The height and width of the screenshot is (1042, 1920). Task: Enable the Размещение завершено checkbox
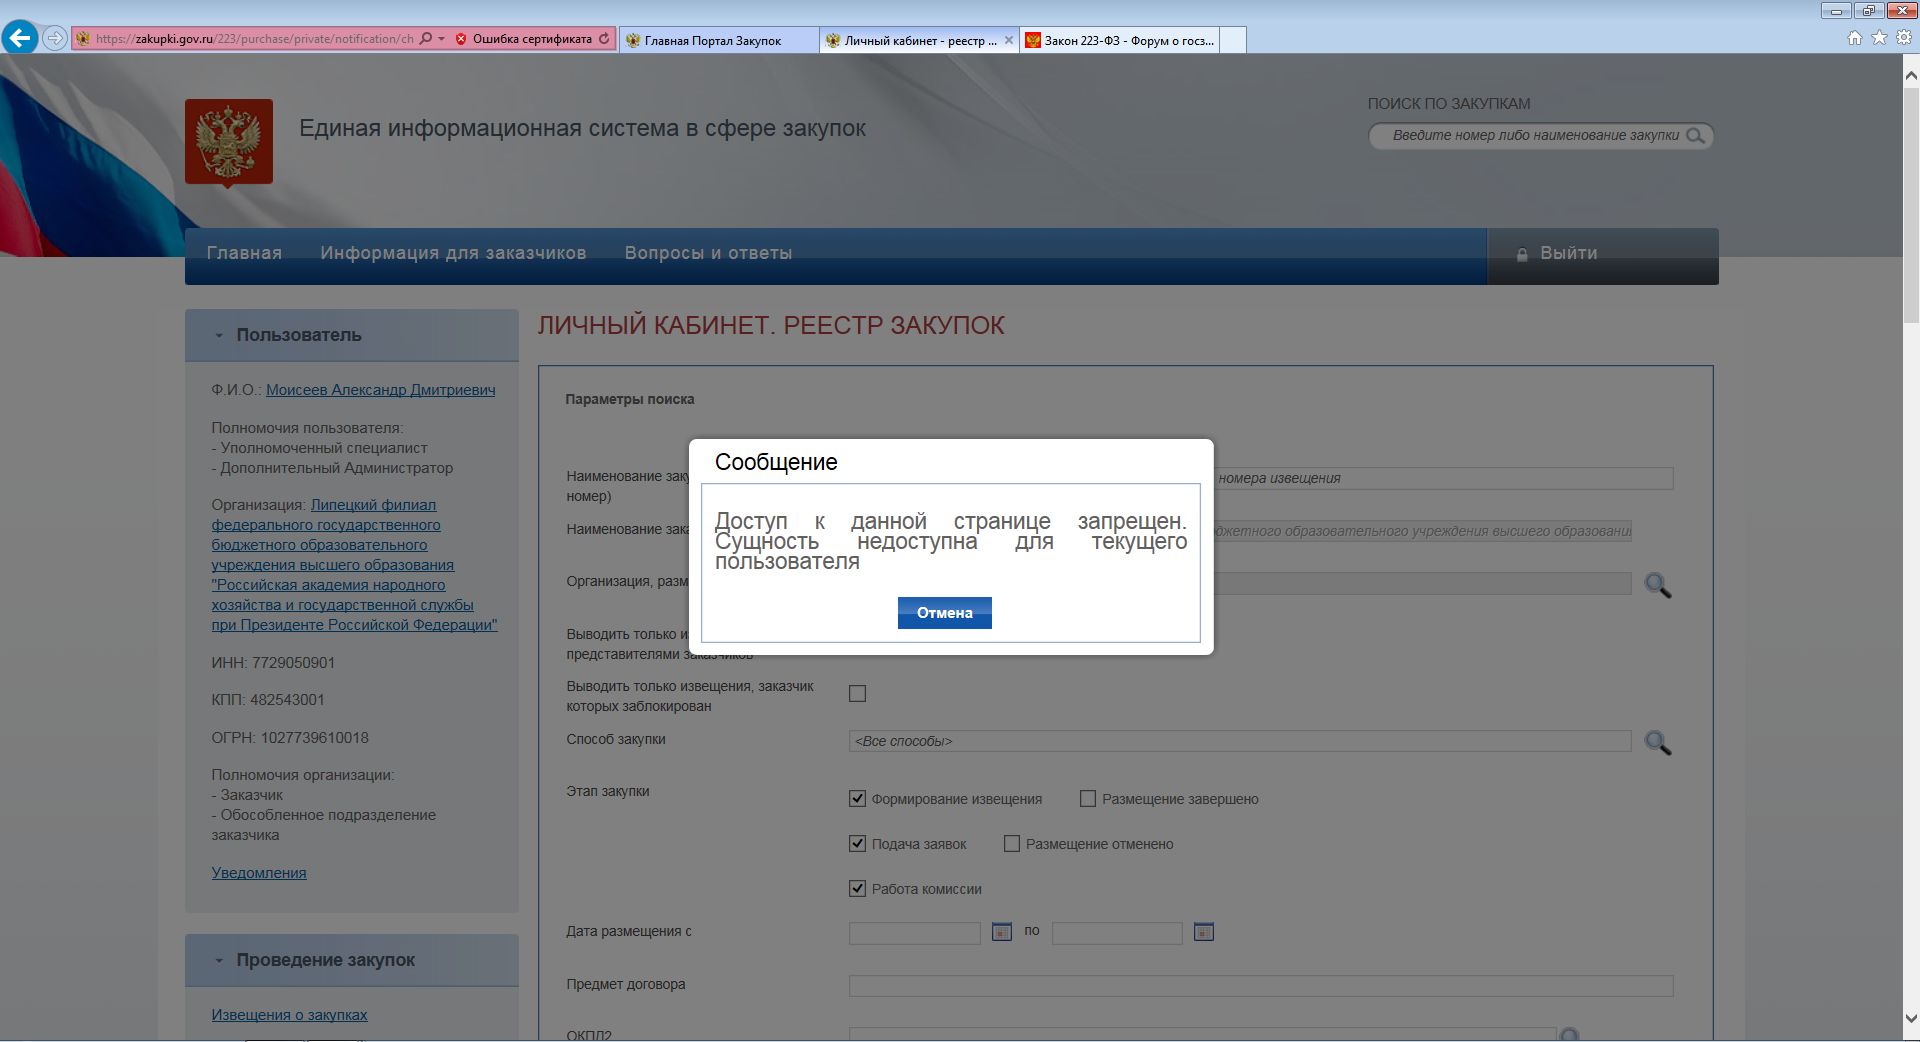click(1088, 798)
